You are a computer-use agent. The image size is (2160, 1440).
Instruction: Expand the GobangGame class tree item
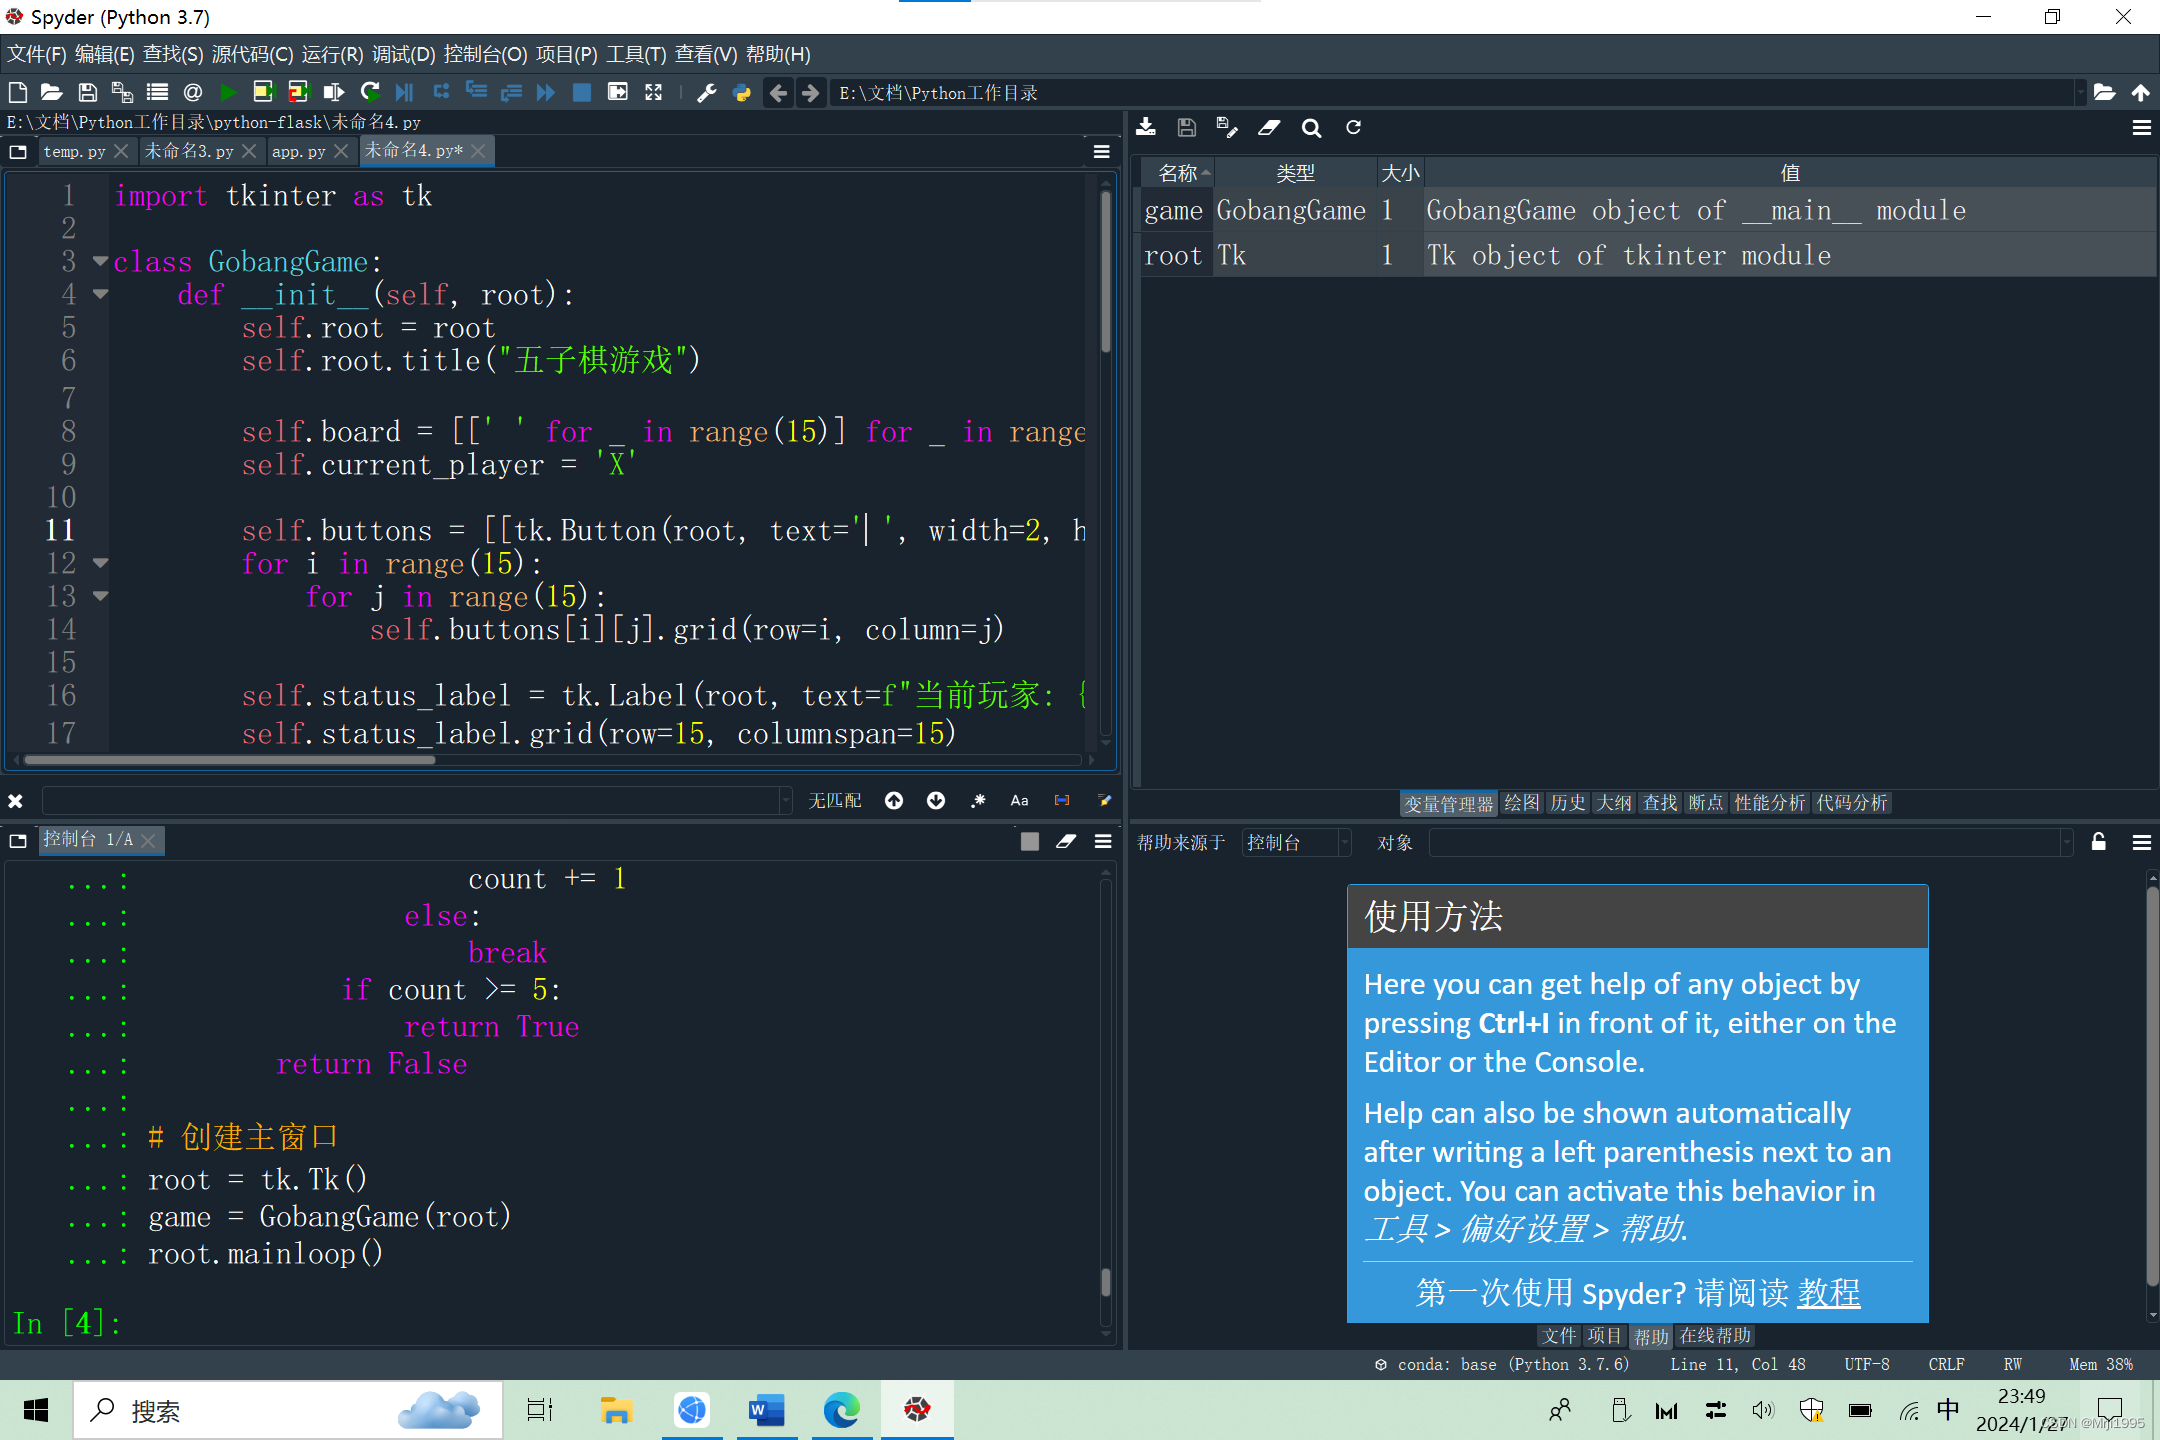click(100, 260)
